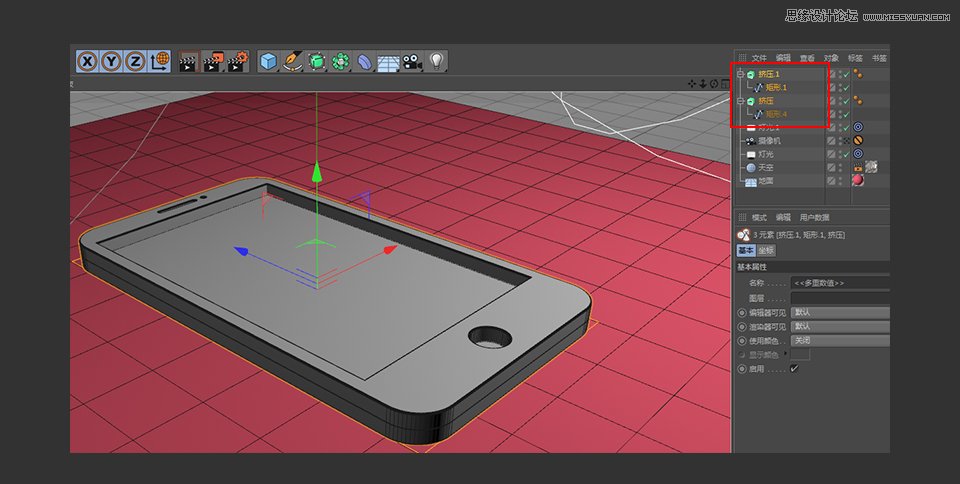Screen dimensions: 960x484
Task: Add a light via lightbulb icon
Action: [436, 61]
